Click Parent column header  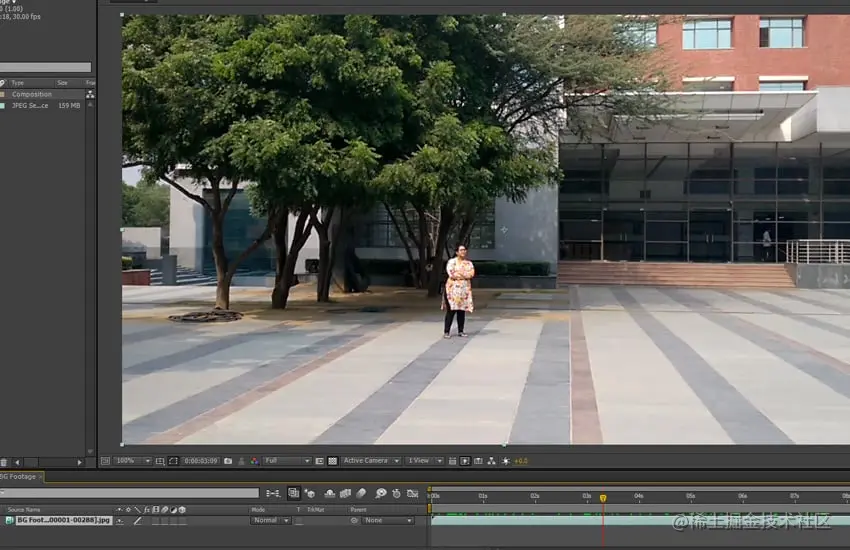(358, 510)
